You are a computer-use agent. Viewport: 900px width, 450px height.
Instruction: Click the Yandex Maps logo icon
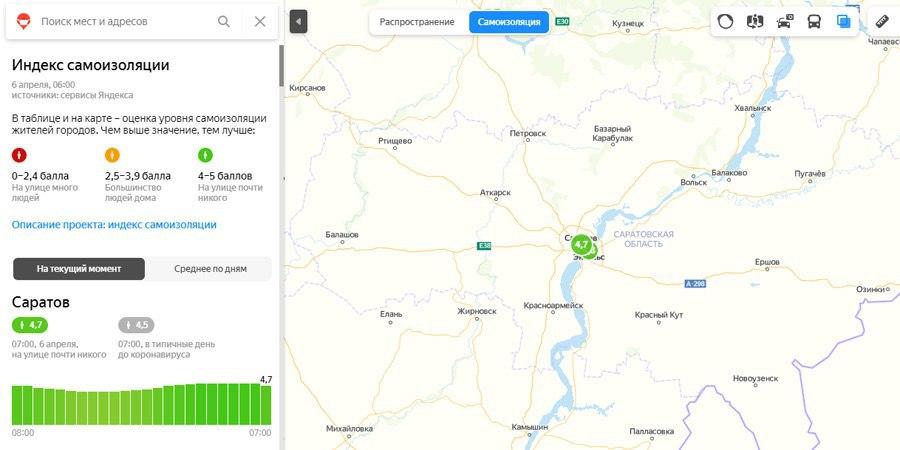point(24,21)
